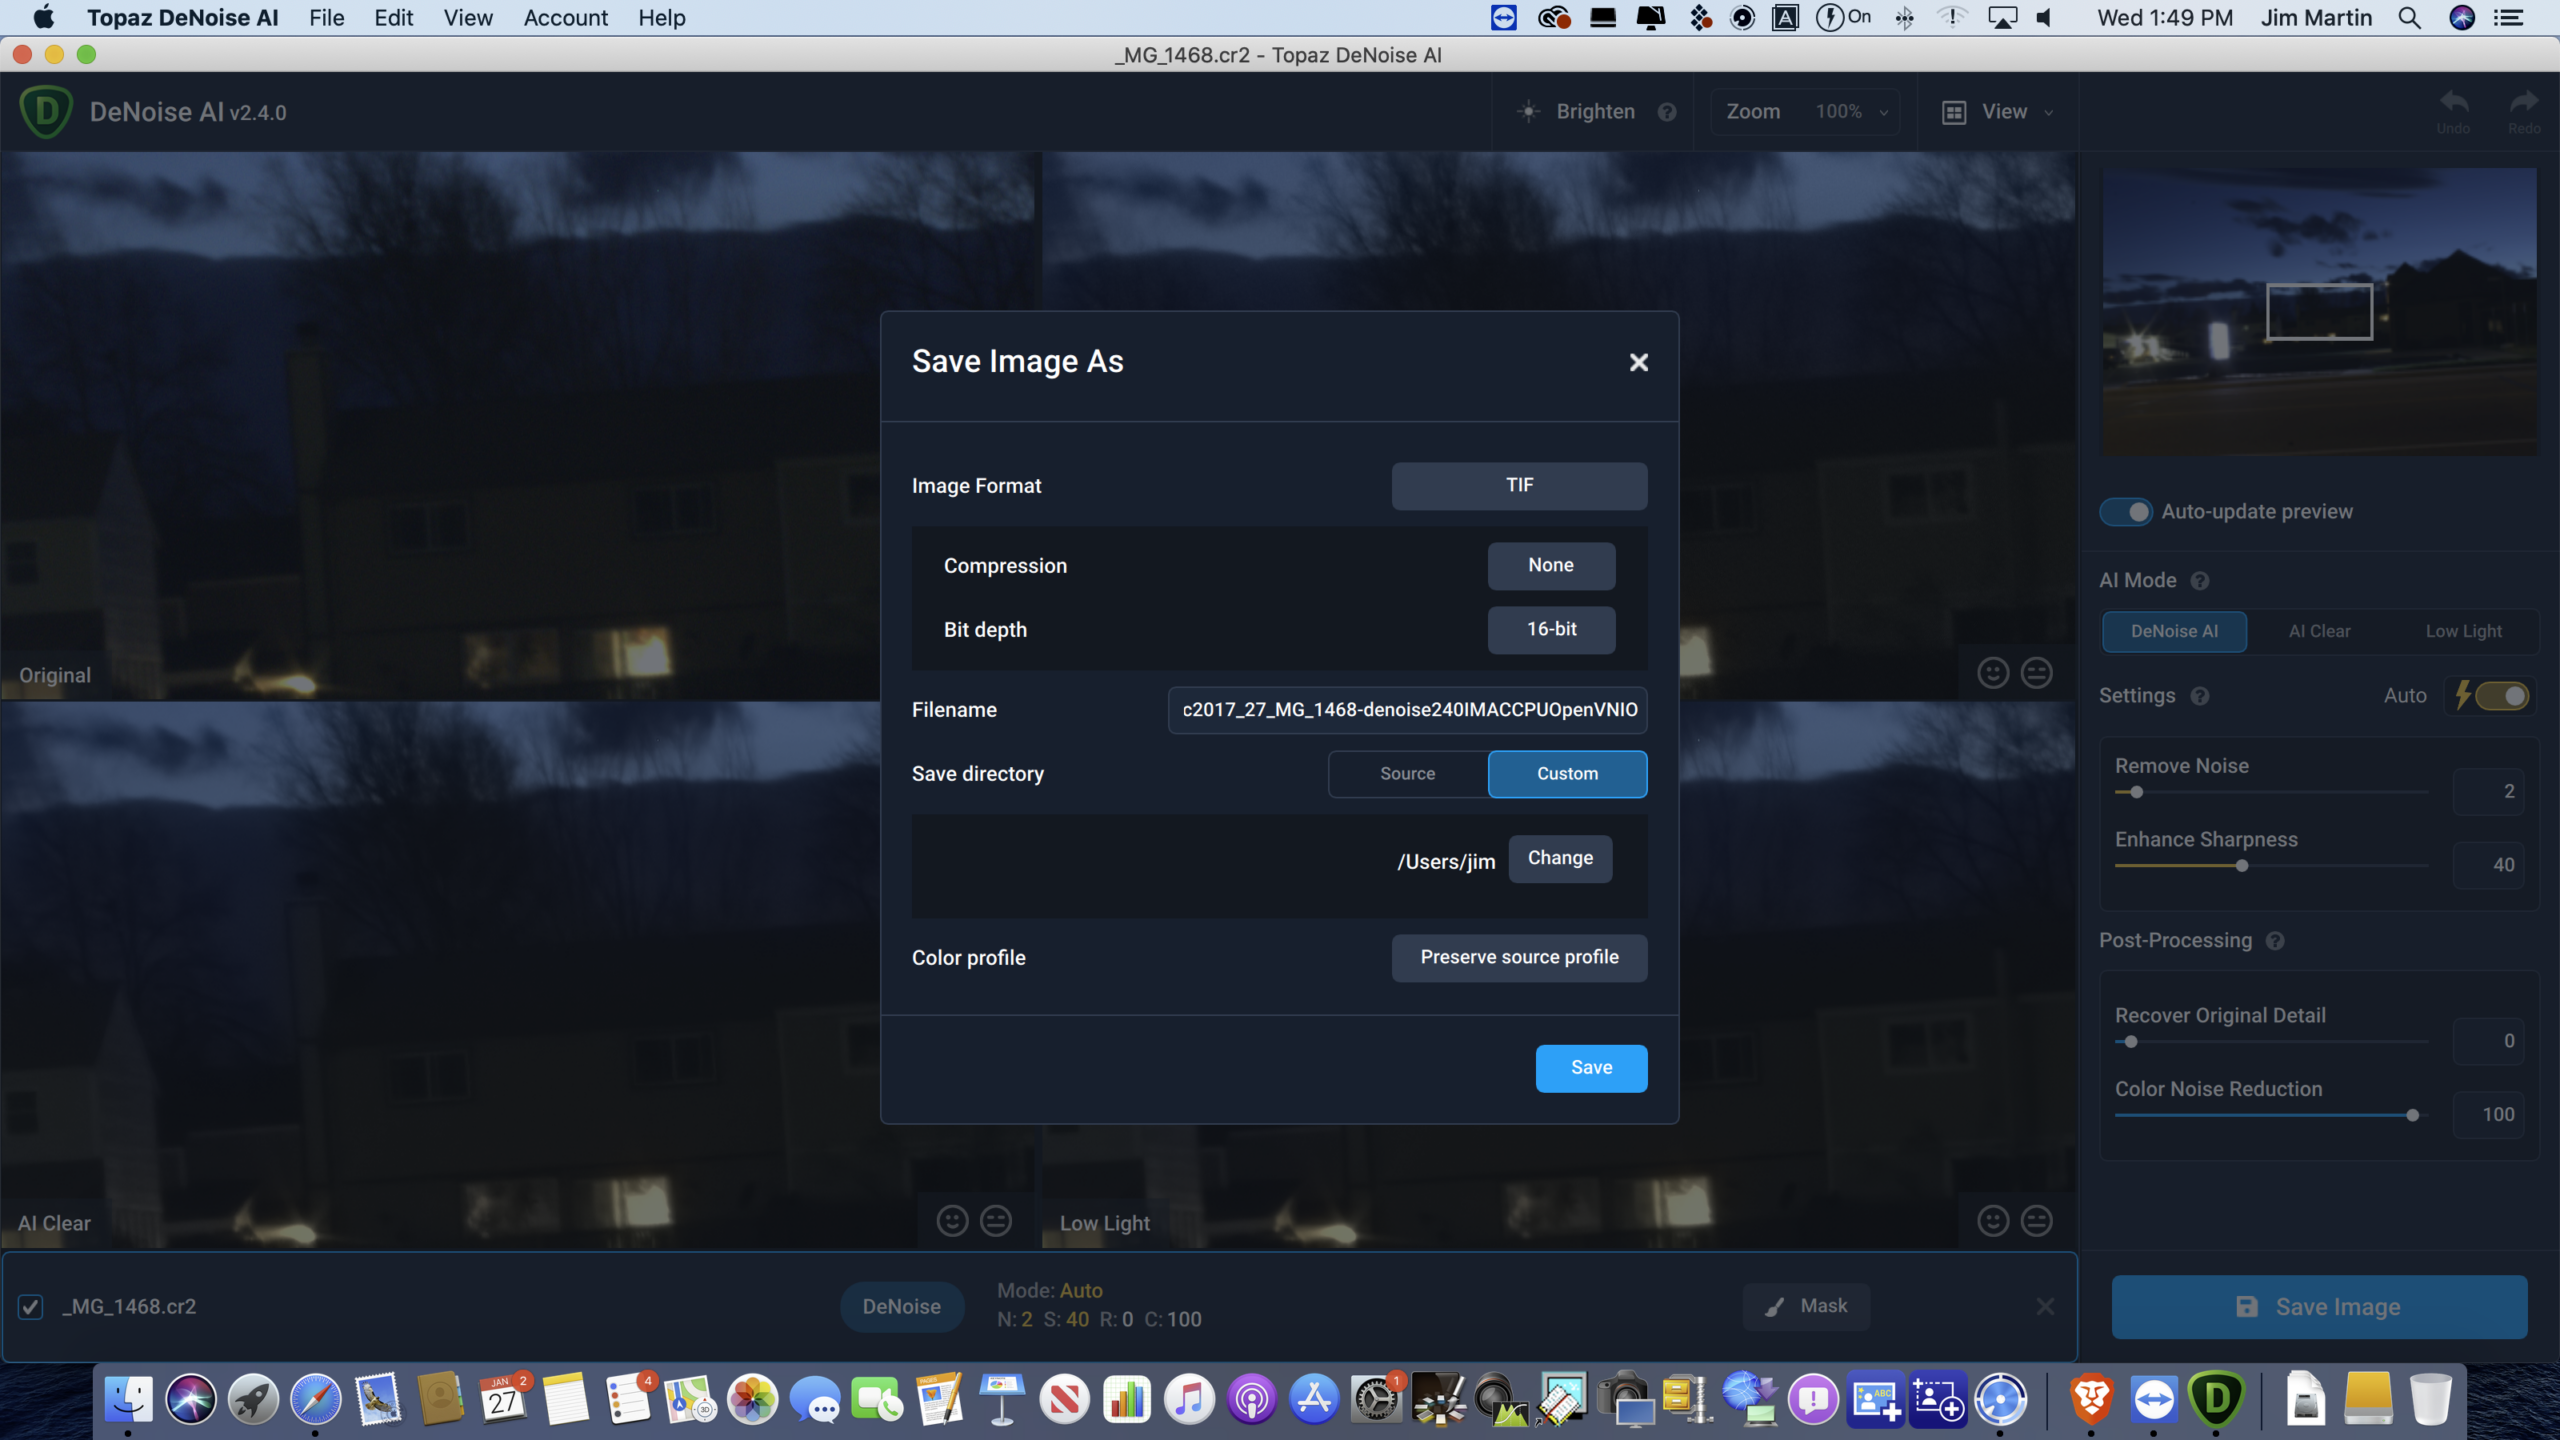Click the Enhance Sharpness slider
The width and height of the screenshot is (2560, 1440).
(x=2271, y=866)
